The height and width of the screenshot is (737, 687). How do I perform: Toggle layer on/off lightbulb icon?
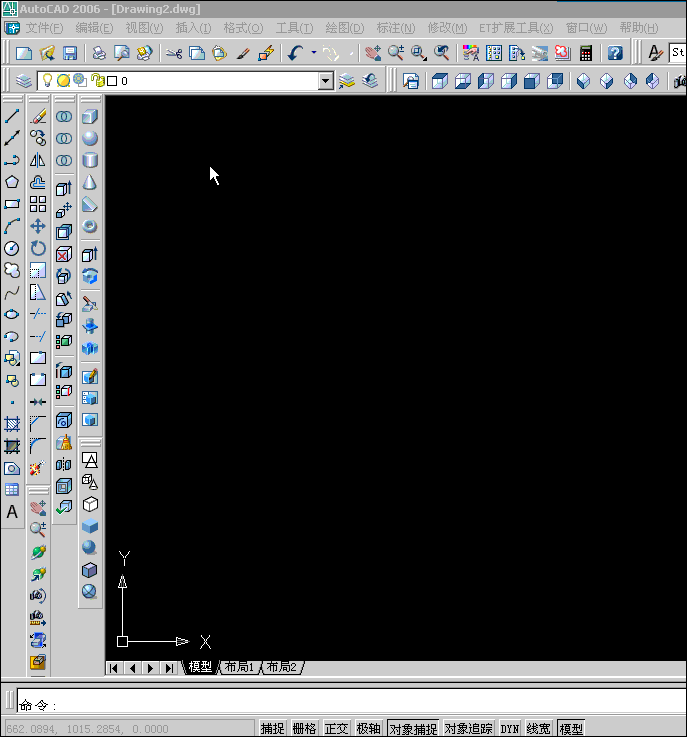[x=47, y=80]
